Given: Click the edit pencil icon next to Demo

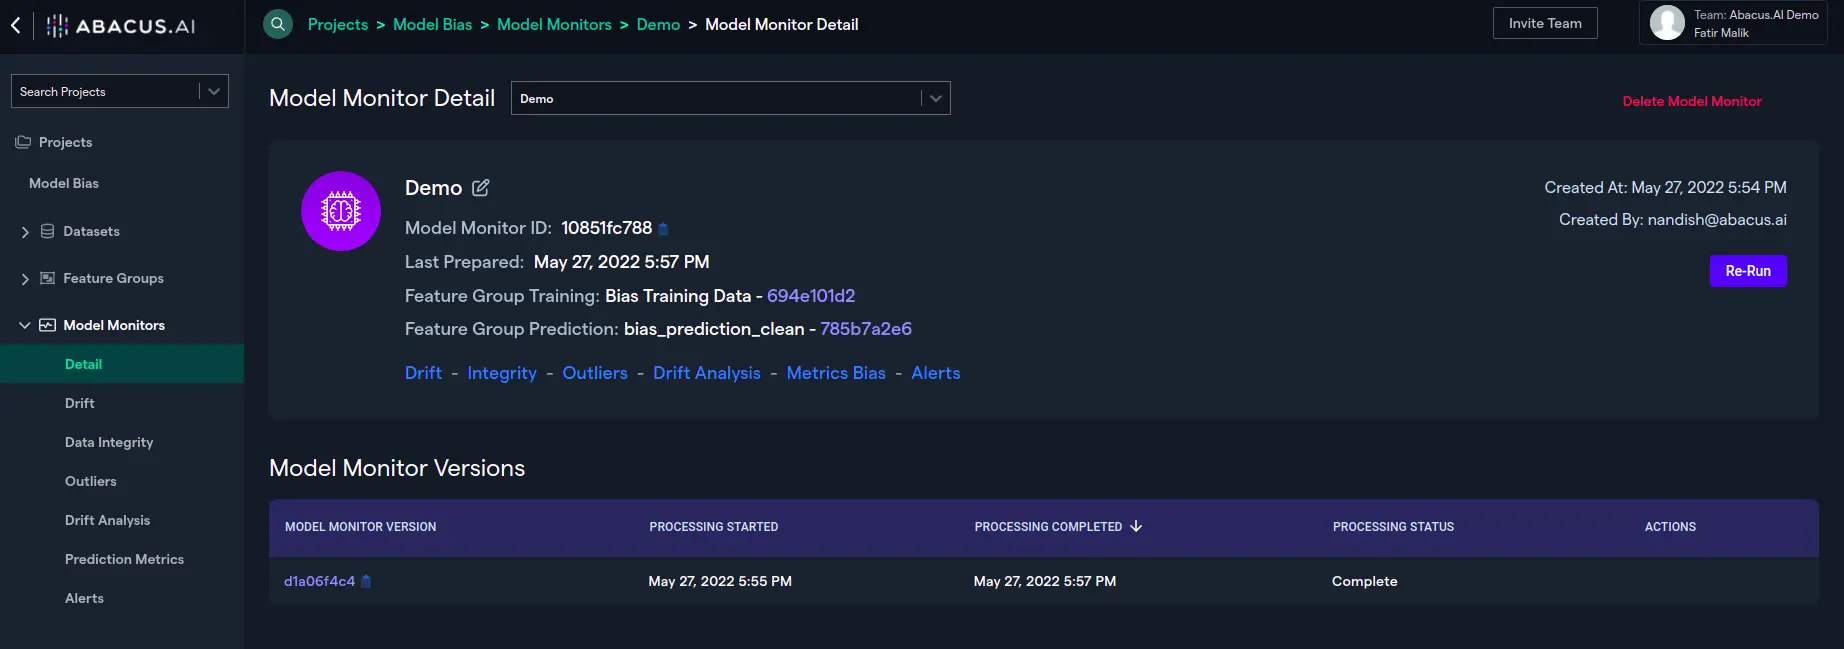Looking at the screenshot, I should 481,188.
